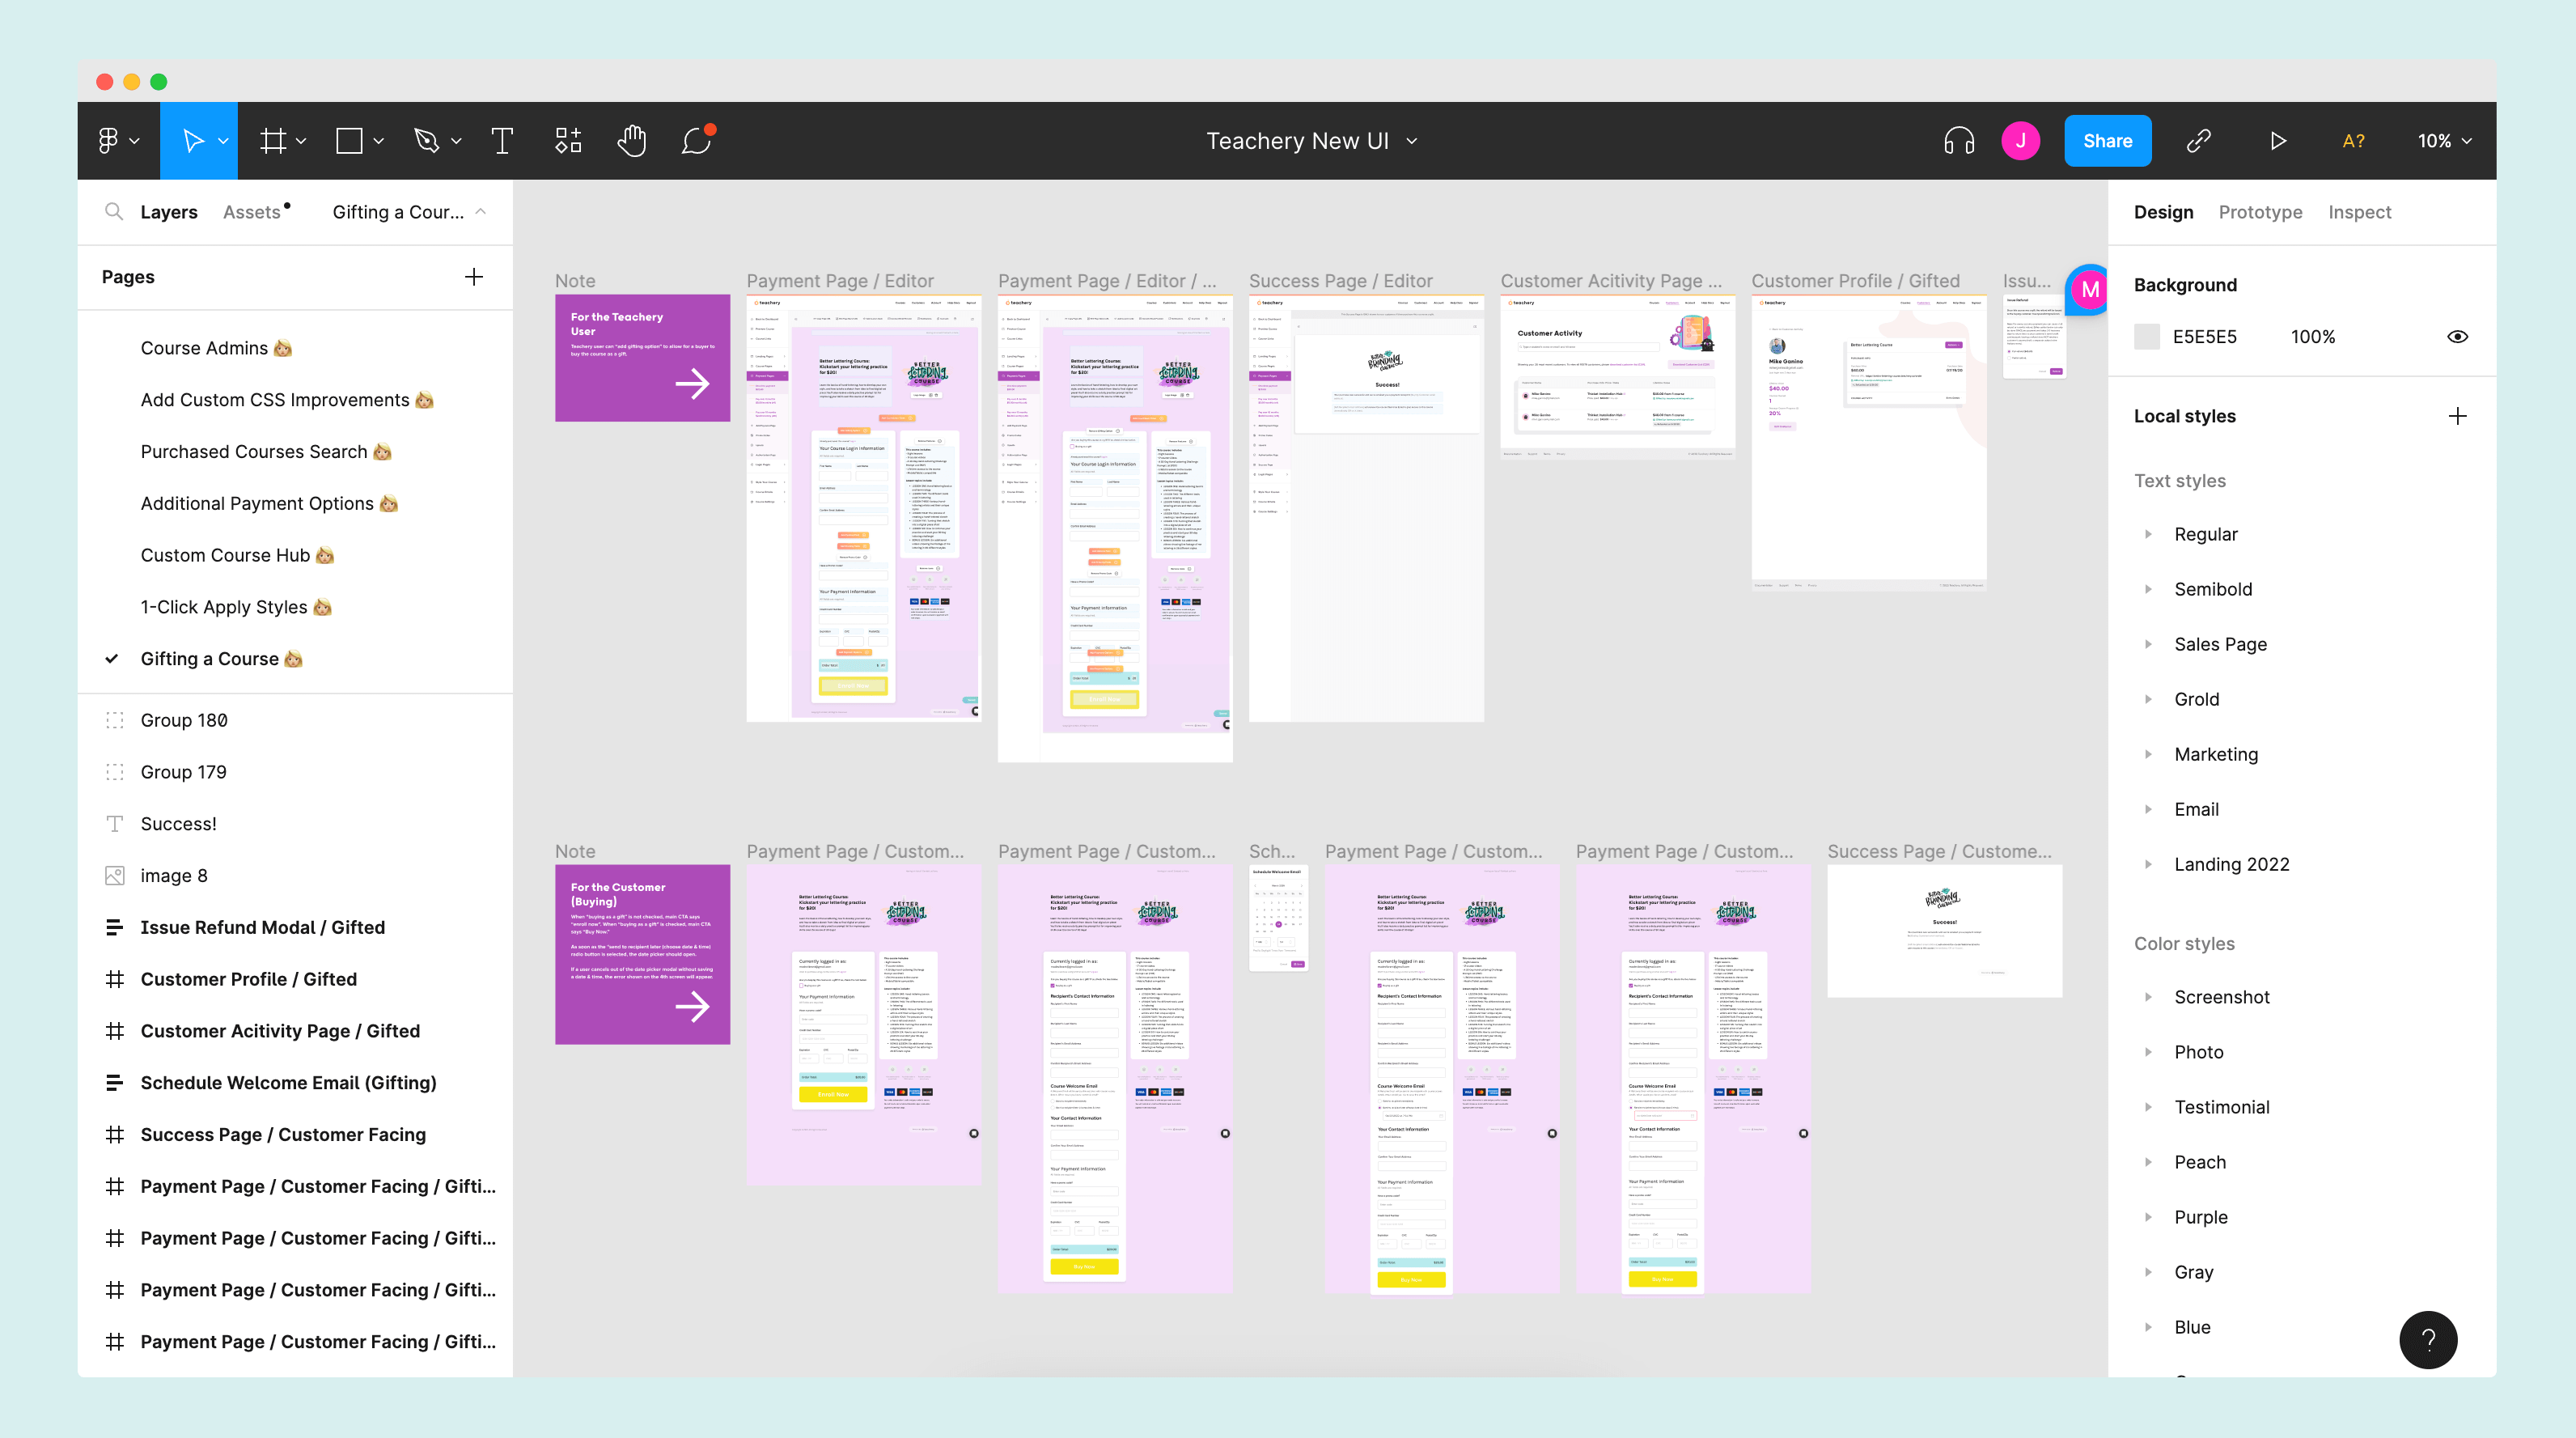Open the zoom percentage dropdown
2576x1438 pixels.
[2441, 140]
